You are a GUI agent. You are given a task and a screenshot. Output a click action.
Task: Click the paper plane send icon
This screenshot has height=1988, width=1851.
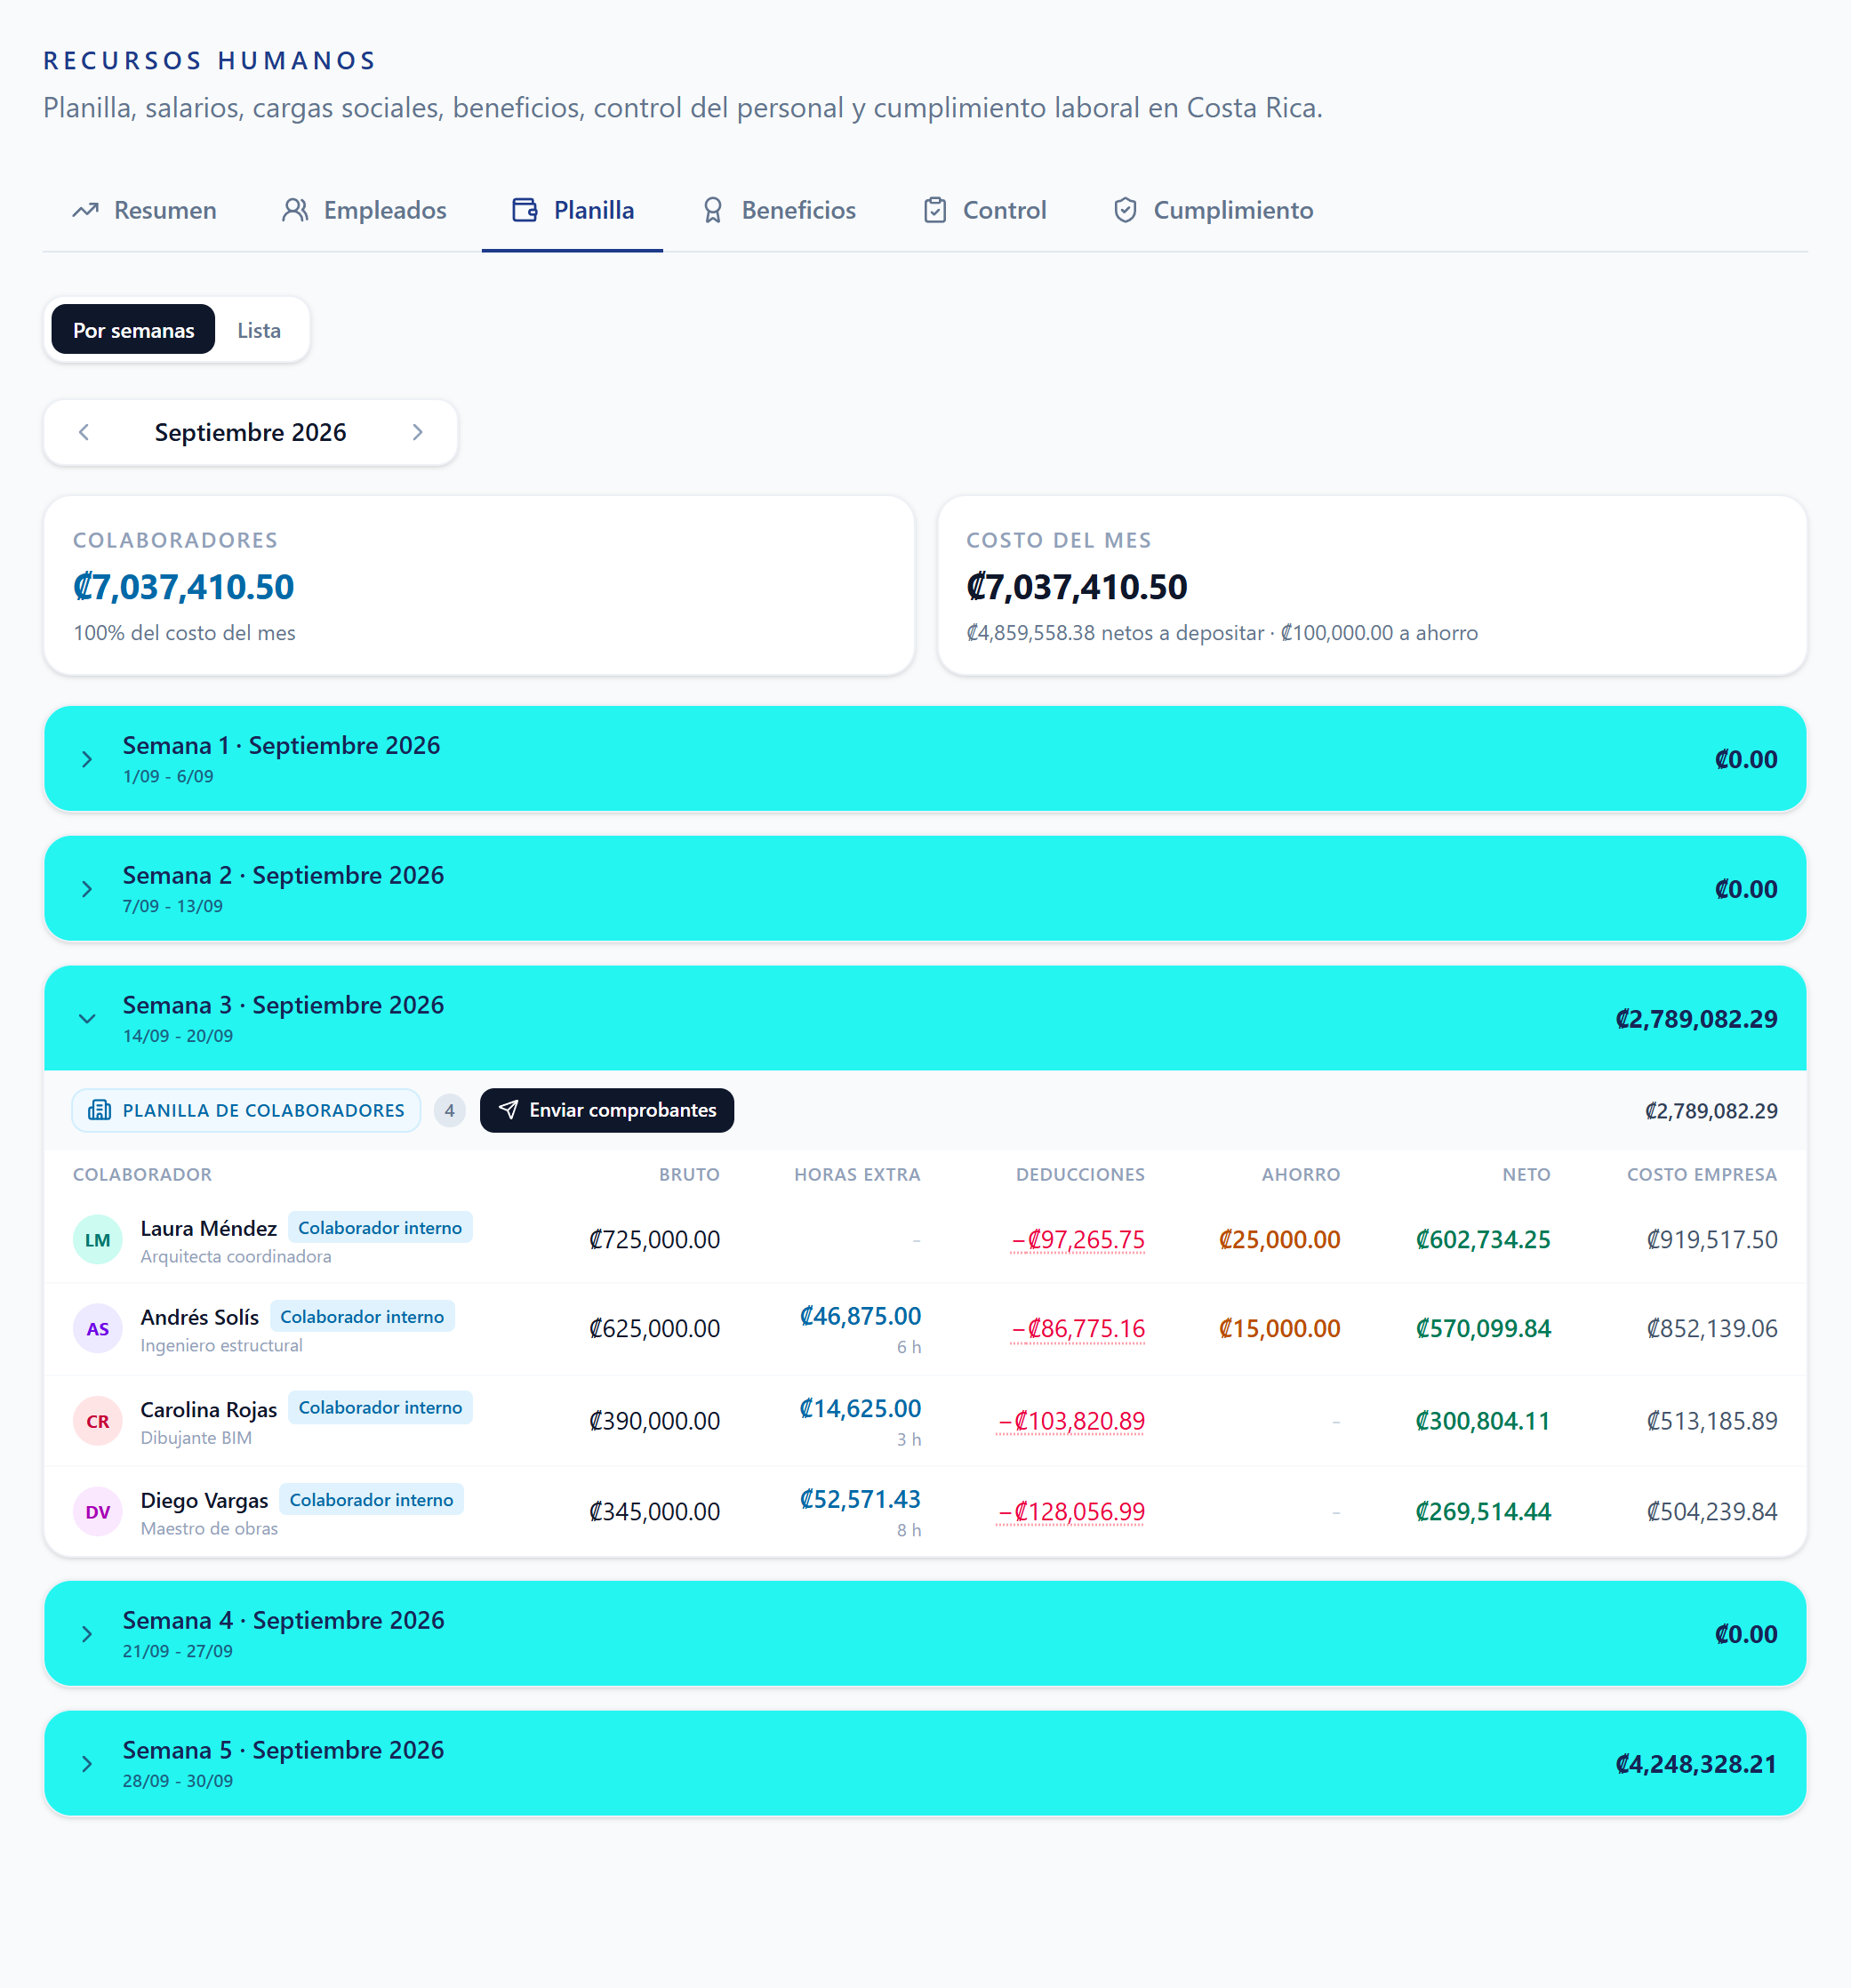pos(508,1110)
